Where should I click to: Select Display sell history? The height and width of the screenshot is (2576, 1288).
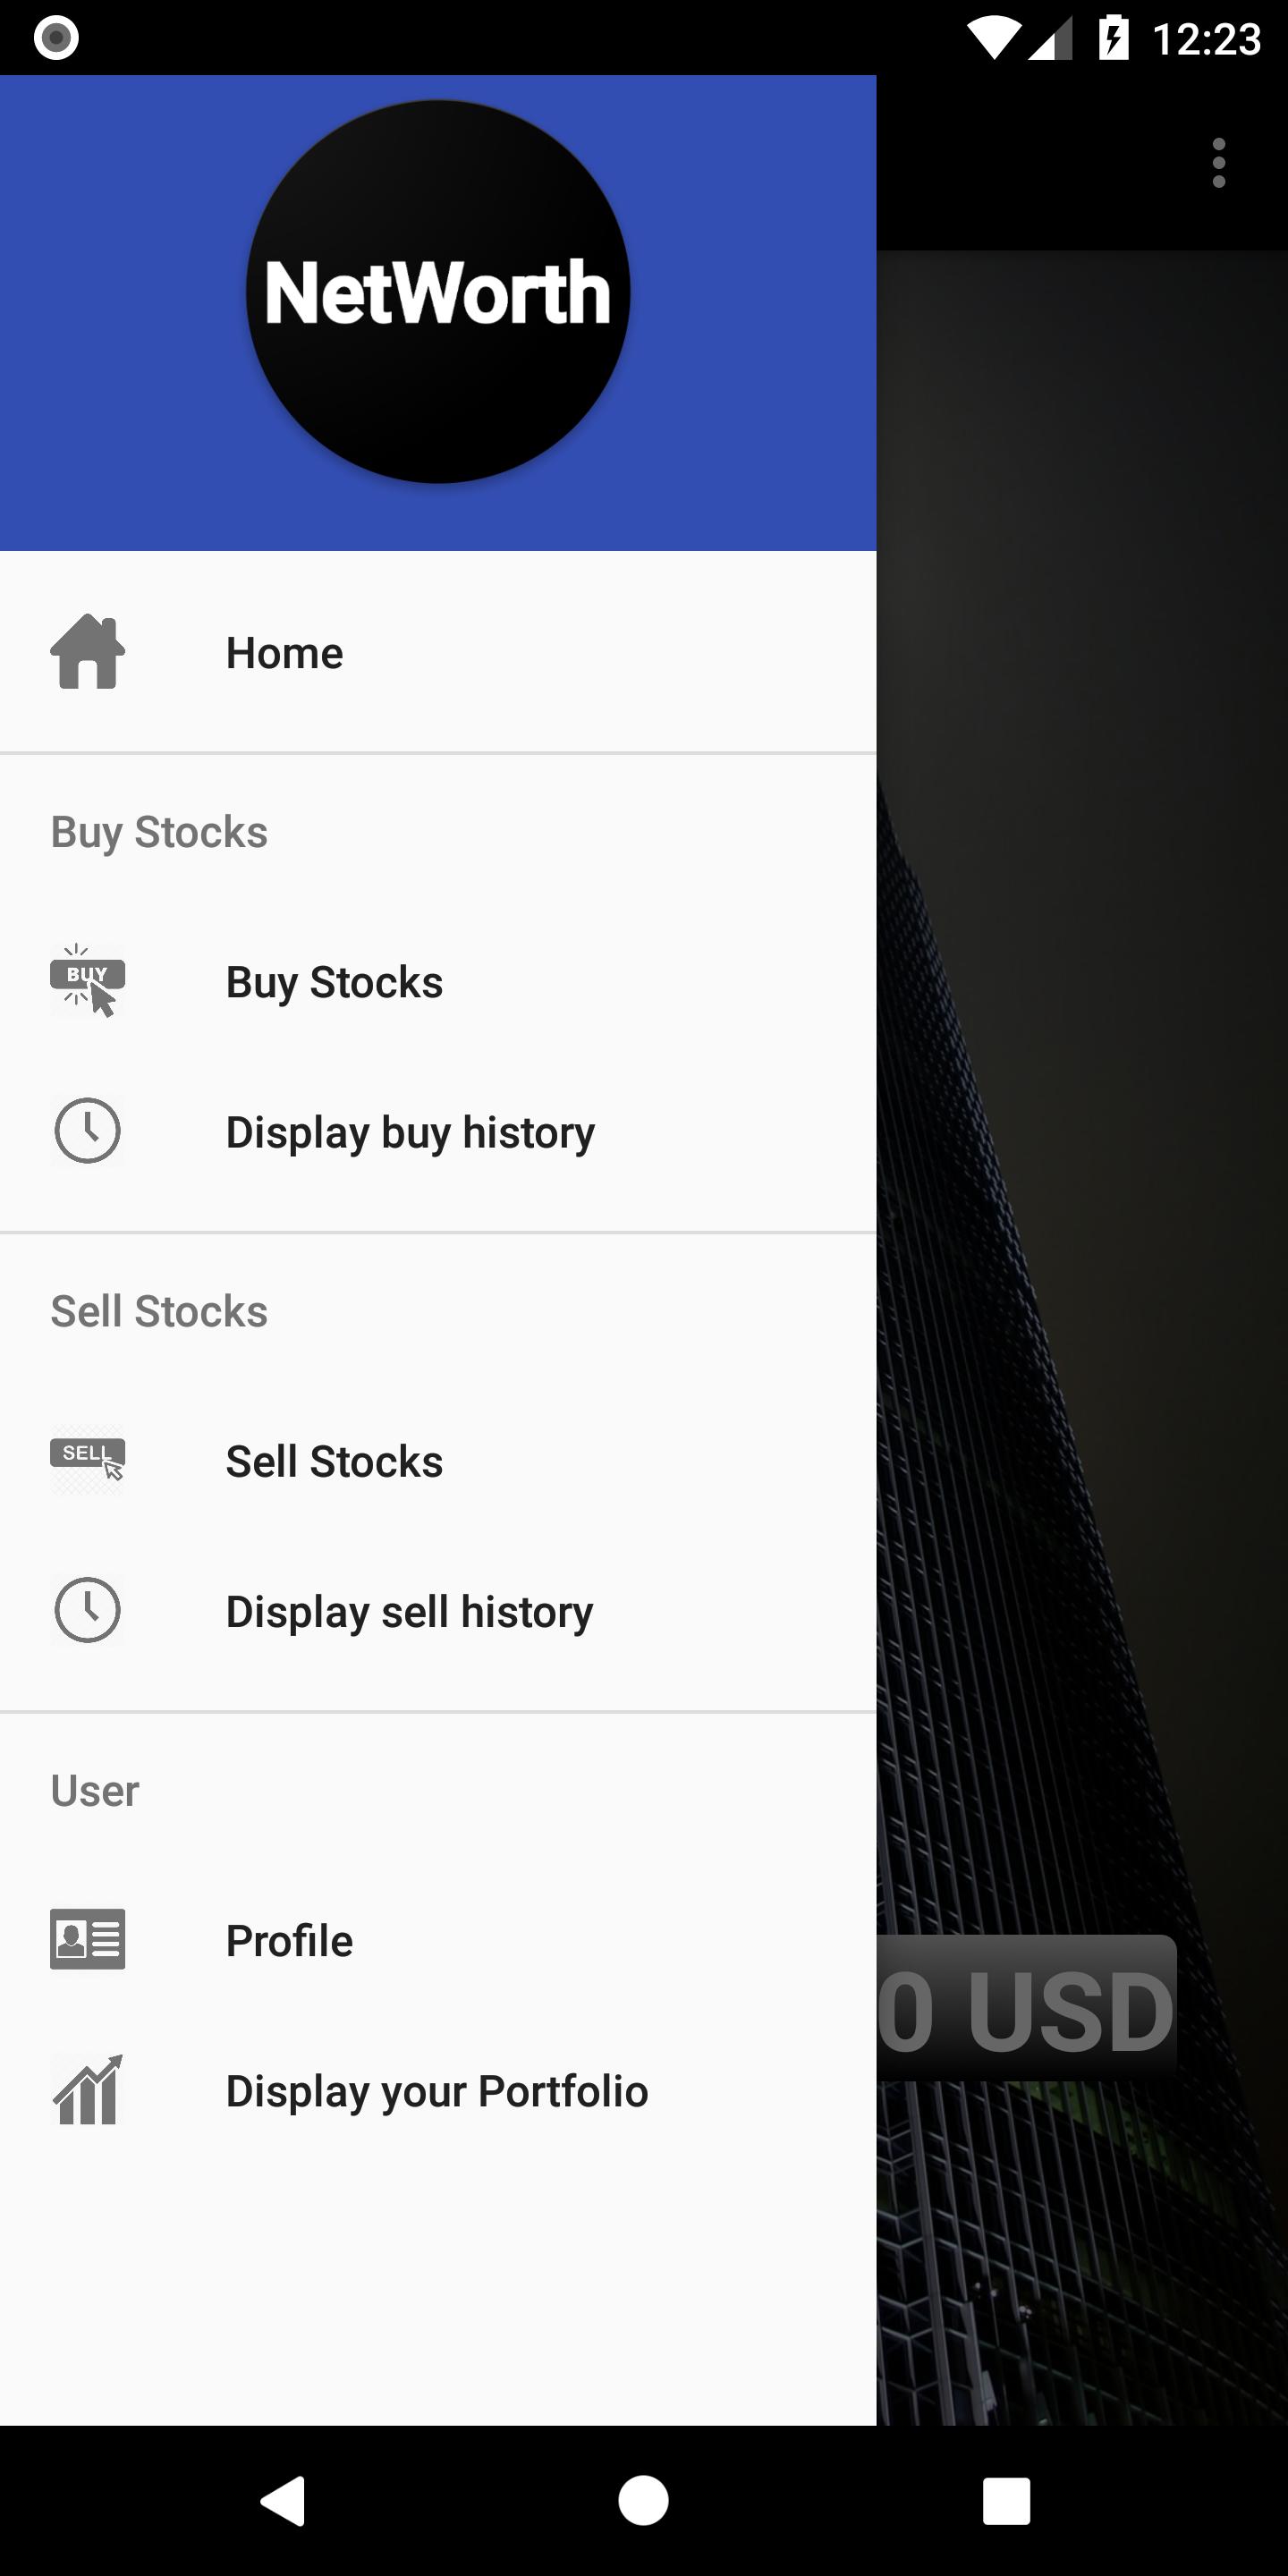(409, 1611)
